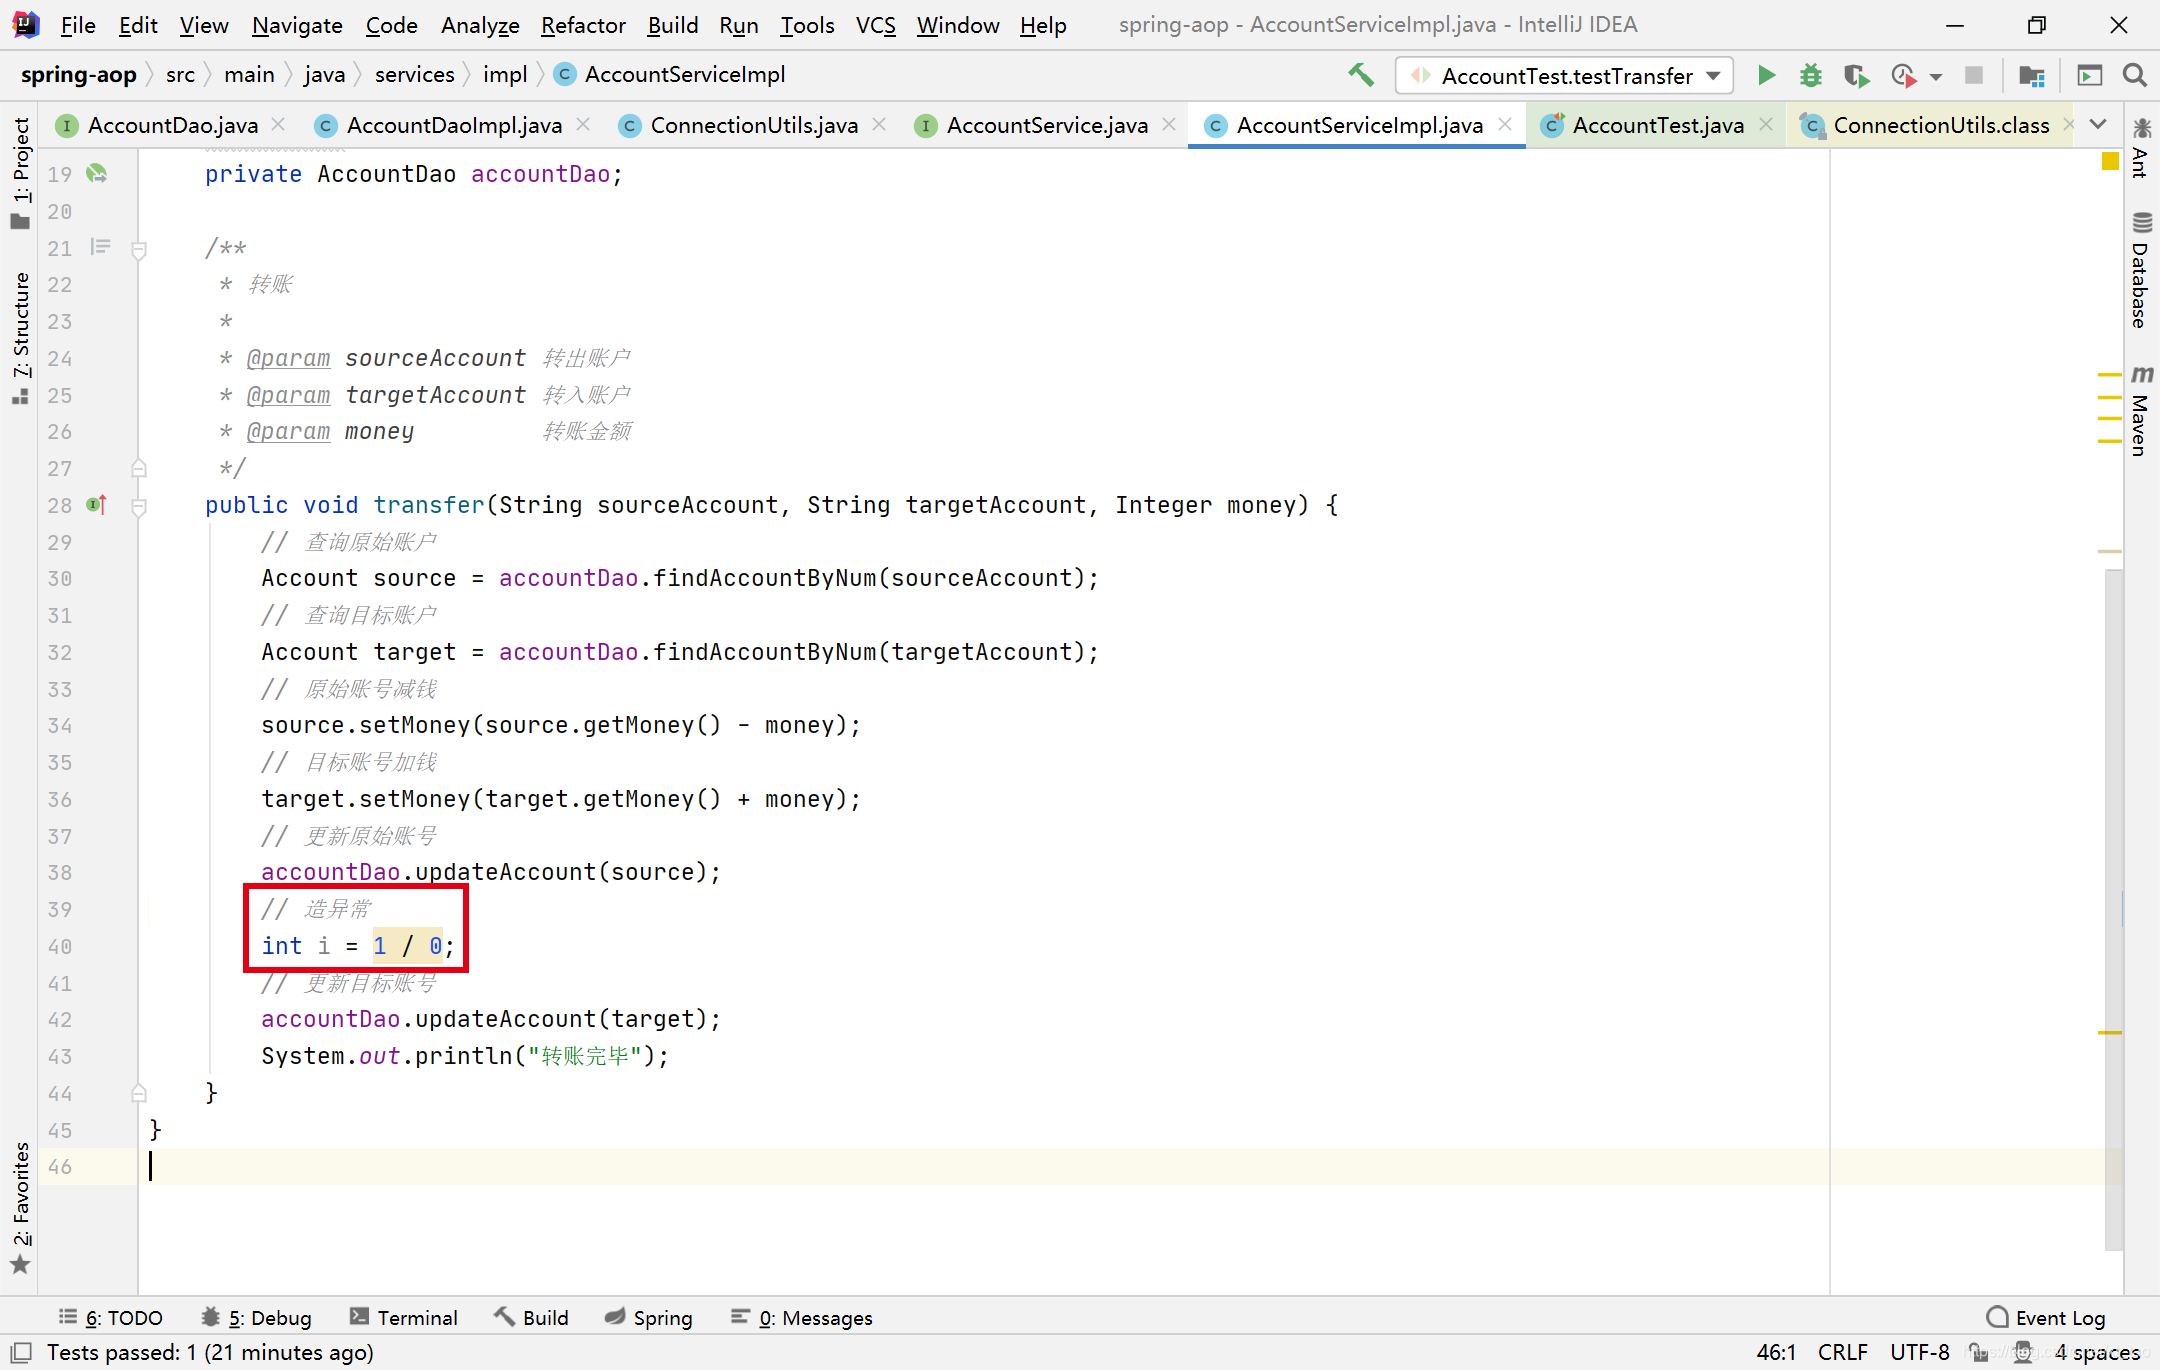Toggle the Database side panel

point(2141,270)
